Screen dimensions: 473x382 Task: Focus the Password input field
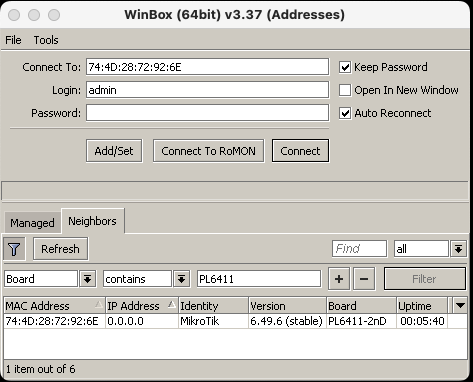click(x=207, y=113)
